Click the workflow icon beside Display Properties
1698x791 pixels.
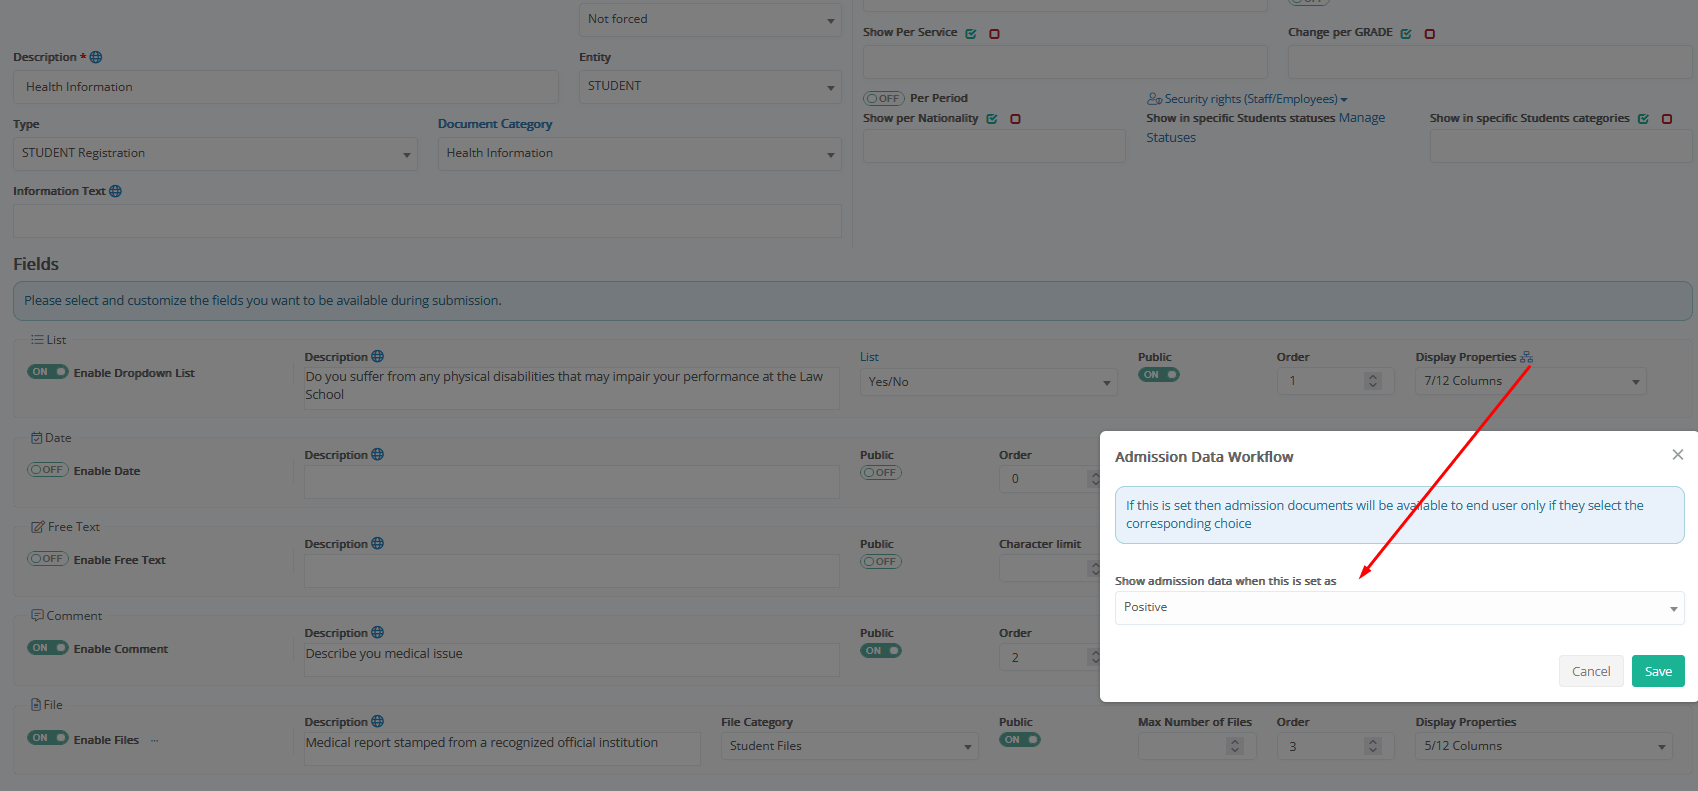[x=1526, y=357]
